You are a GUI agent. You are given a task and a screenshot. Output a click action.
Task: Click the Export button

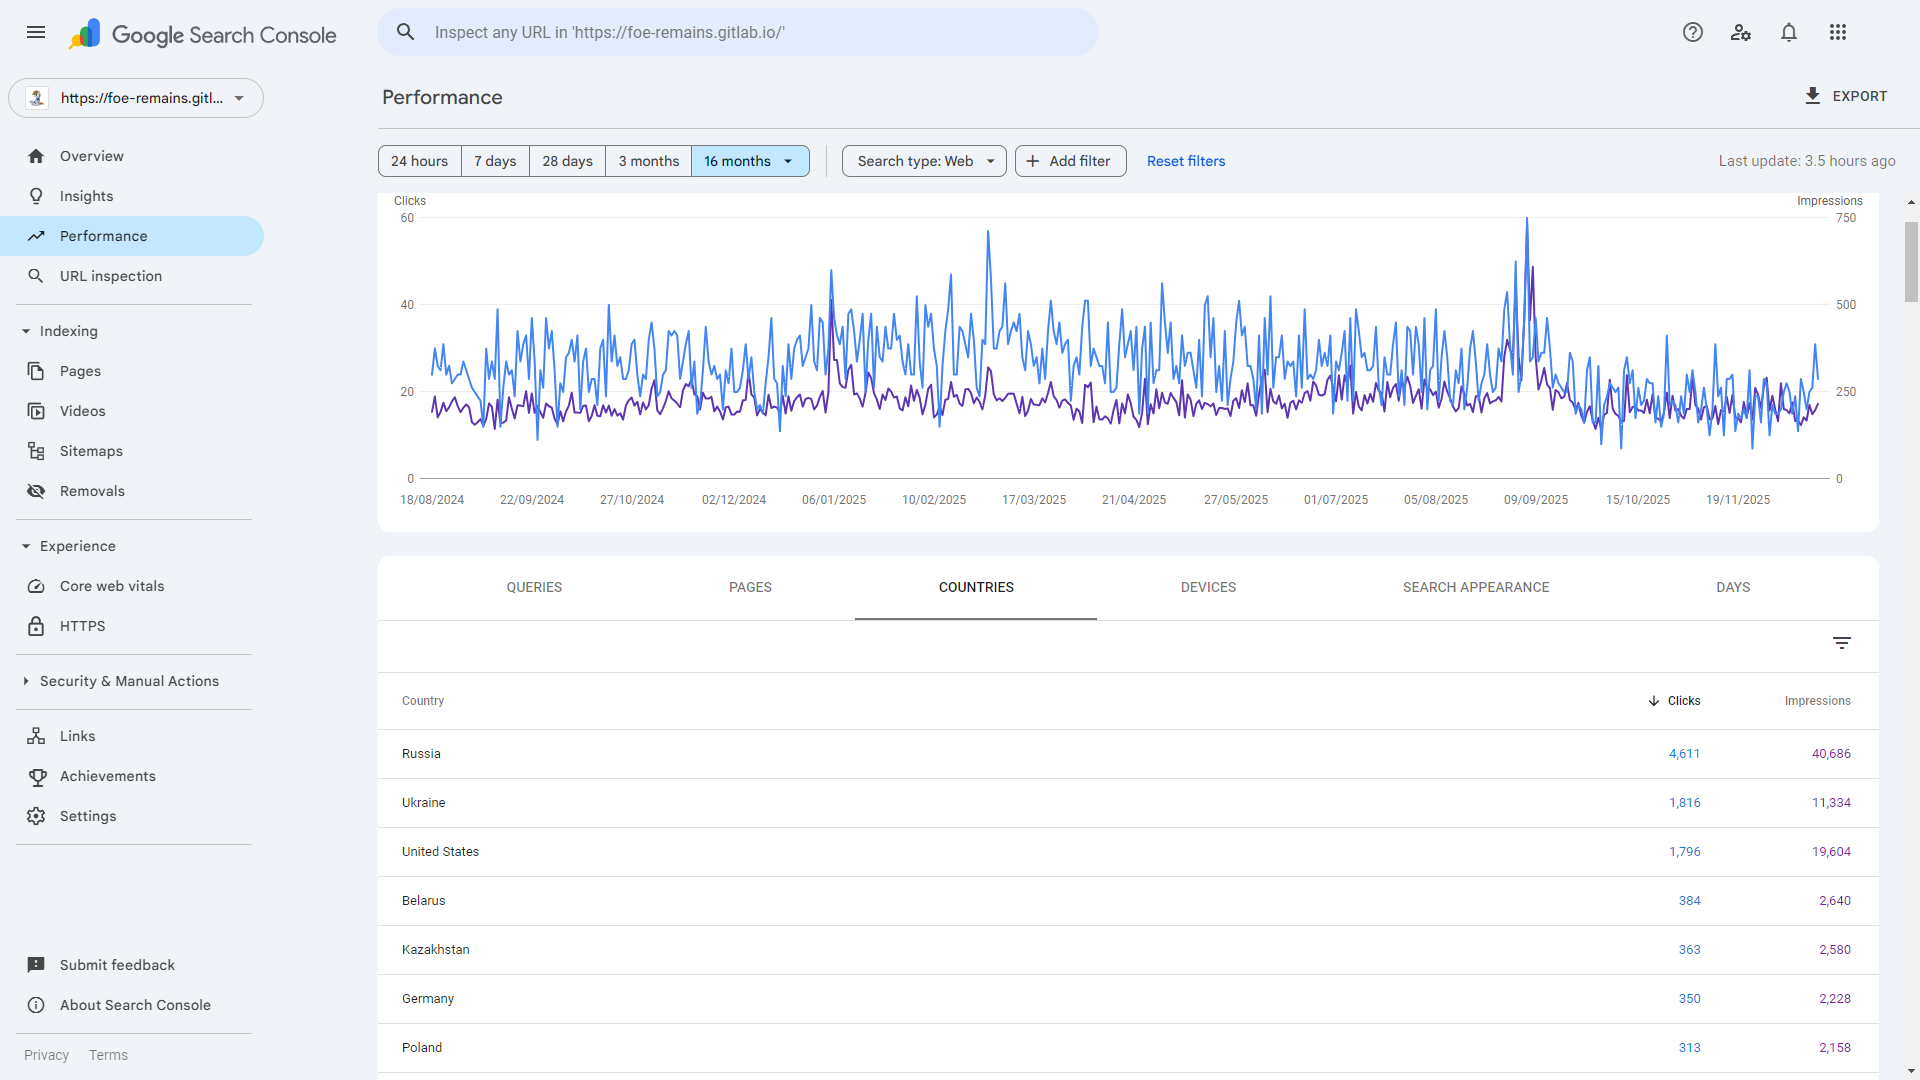click(1845, 96)
